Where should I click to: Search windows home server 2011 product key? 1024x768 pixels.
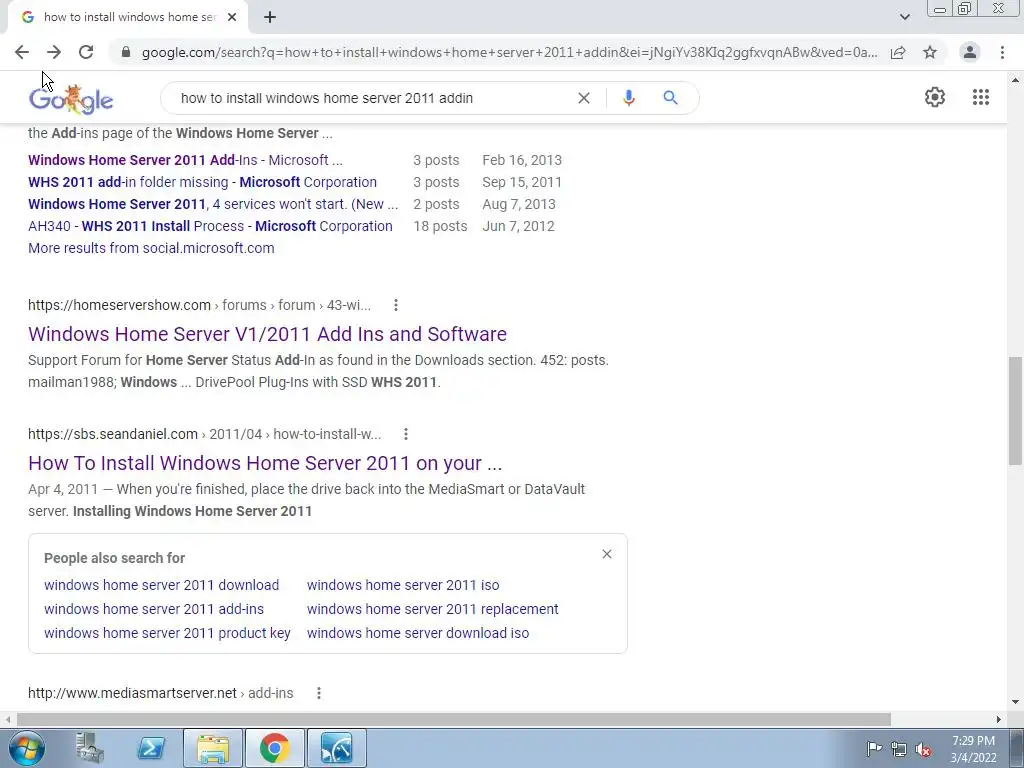point(167,633)
